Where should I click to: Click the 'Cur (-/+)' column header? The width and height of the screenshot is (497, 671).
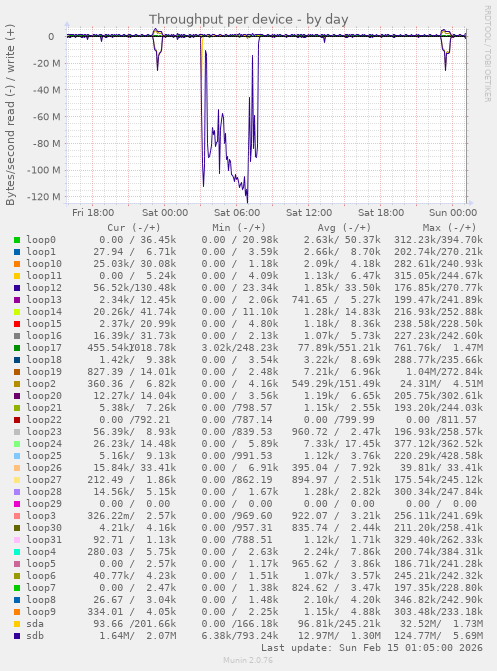(134, 228)
